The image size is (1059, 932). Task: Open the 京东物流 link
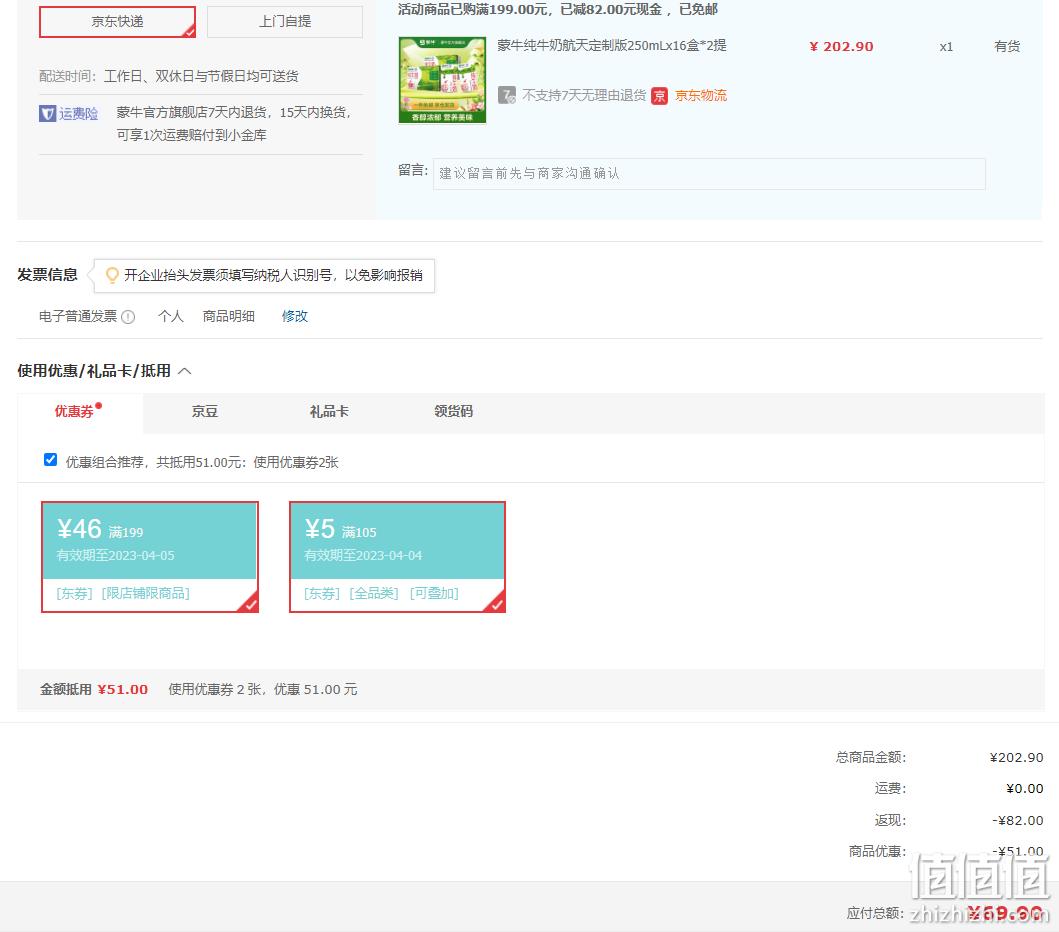701,95
